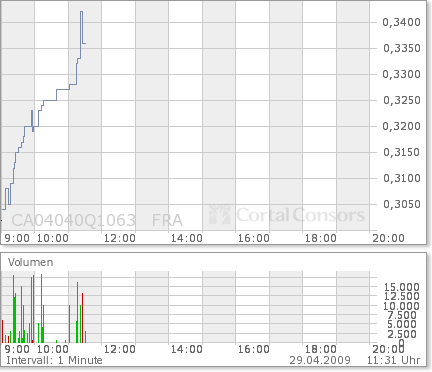Click the 11:31 Uhr timestamp
Image resolution: width=432 pixels, height=372 pixels.
[x=394, y=360]
